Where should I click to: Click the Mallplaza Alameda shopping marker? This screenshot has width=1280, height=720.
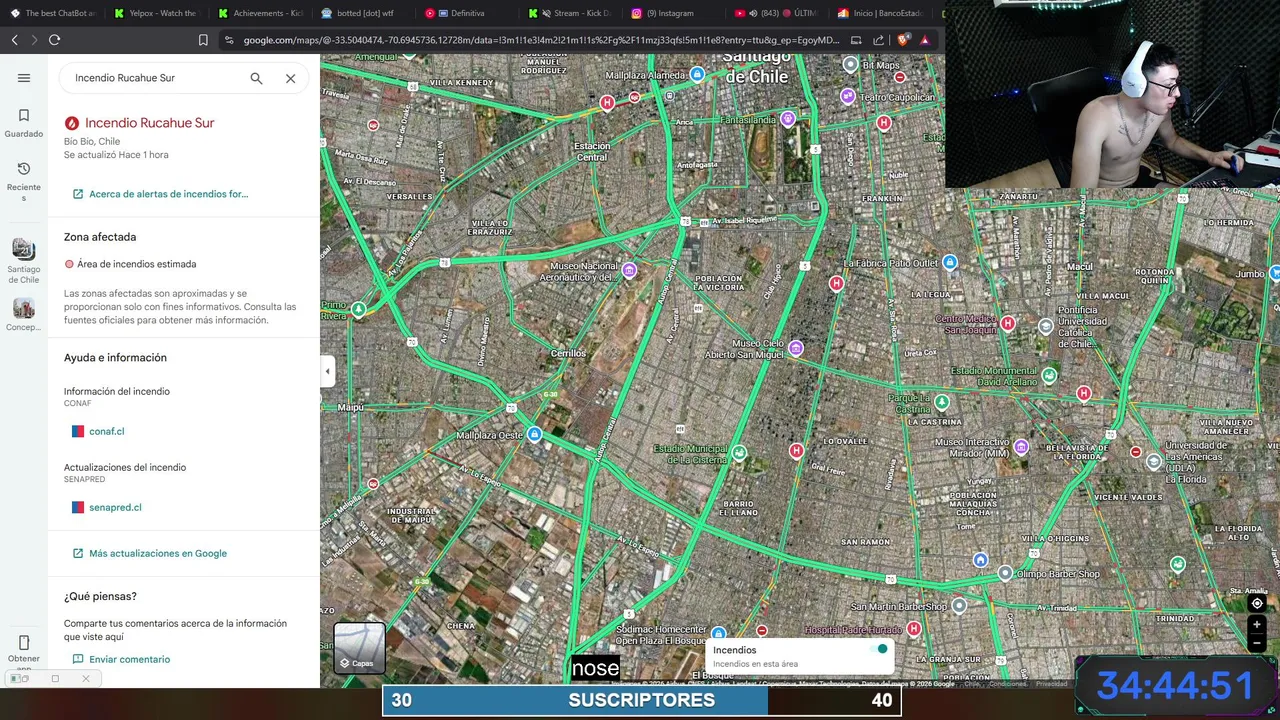click(x=697, y=75)
